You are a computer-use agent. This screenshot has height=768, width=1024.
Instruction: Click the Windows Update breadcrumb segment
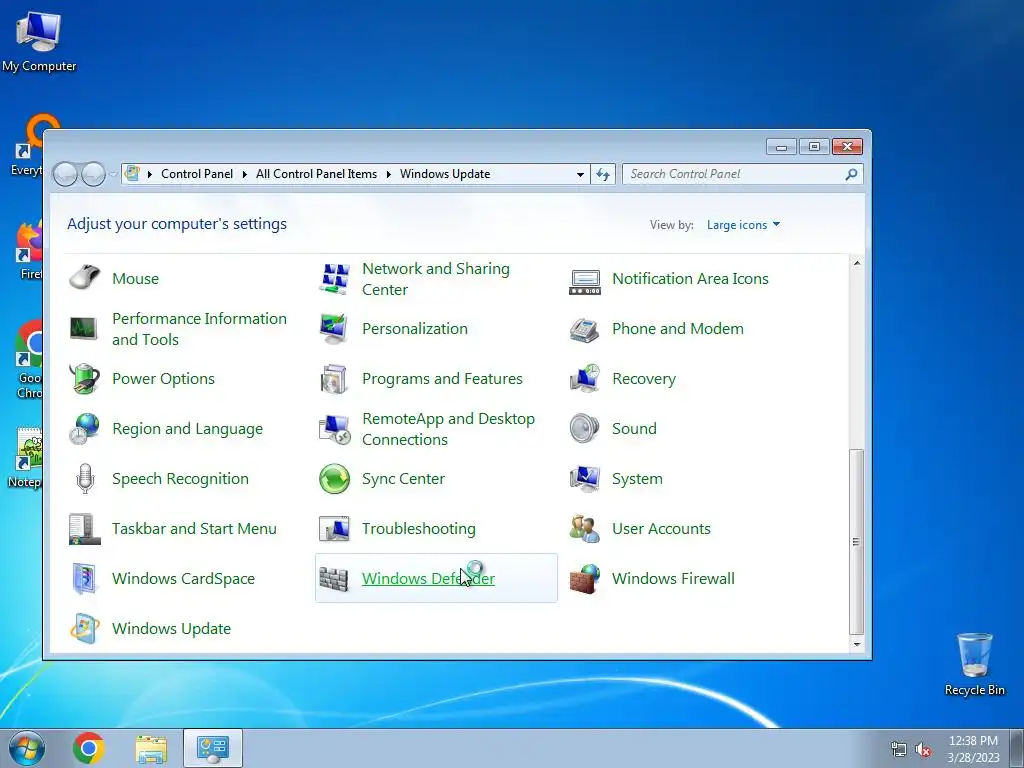pos(445,174)
